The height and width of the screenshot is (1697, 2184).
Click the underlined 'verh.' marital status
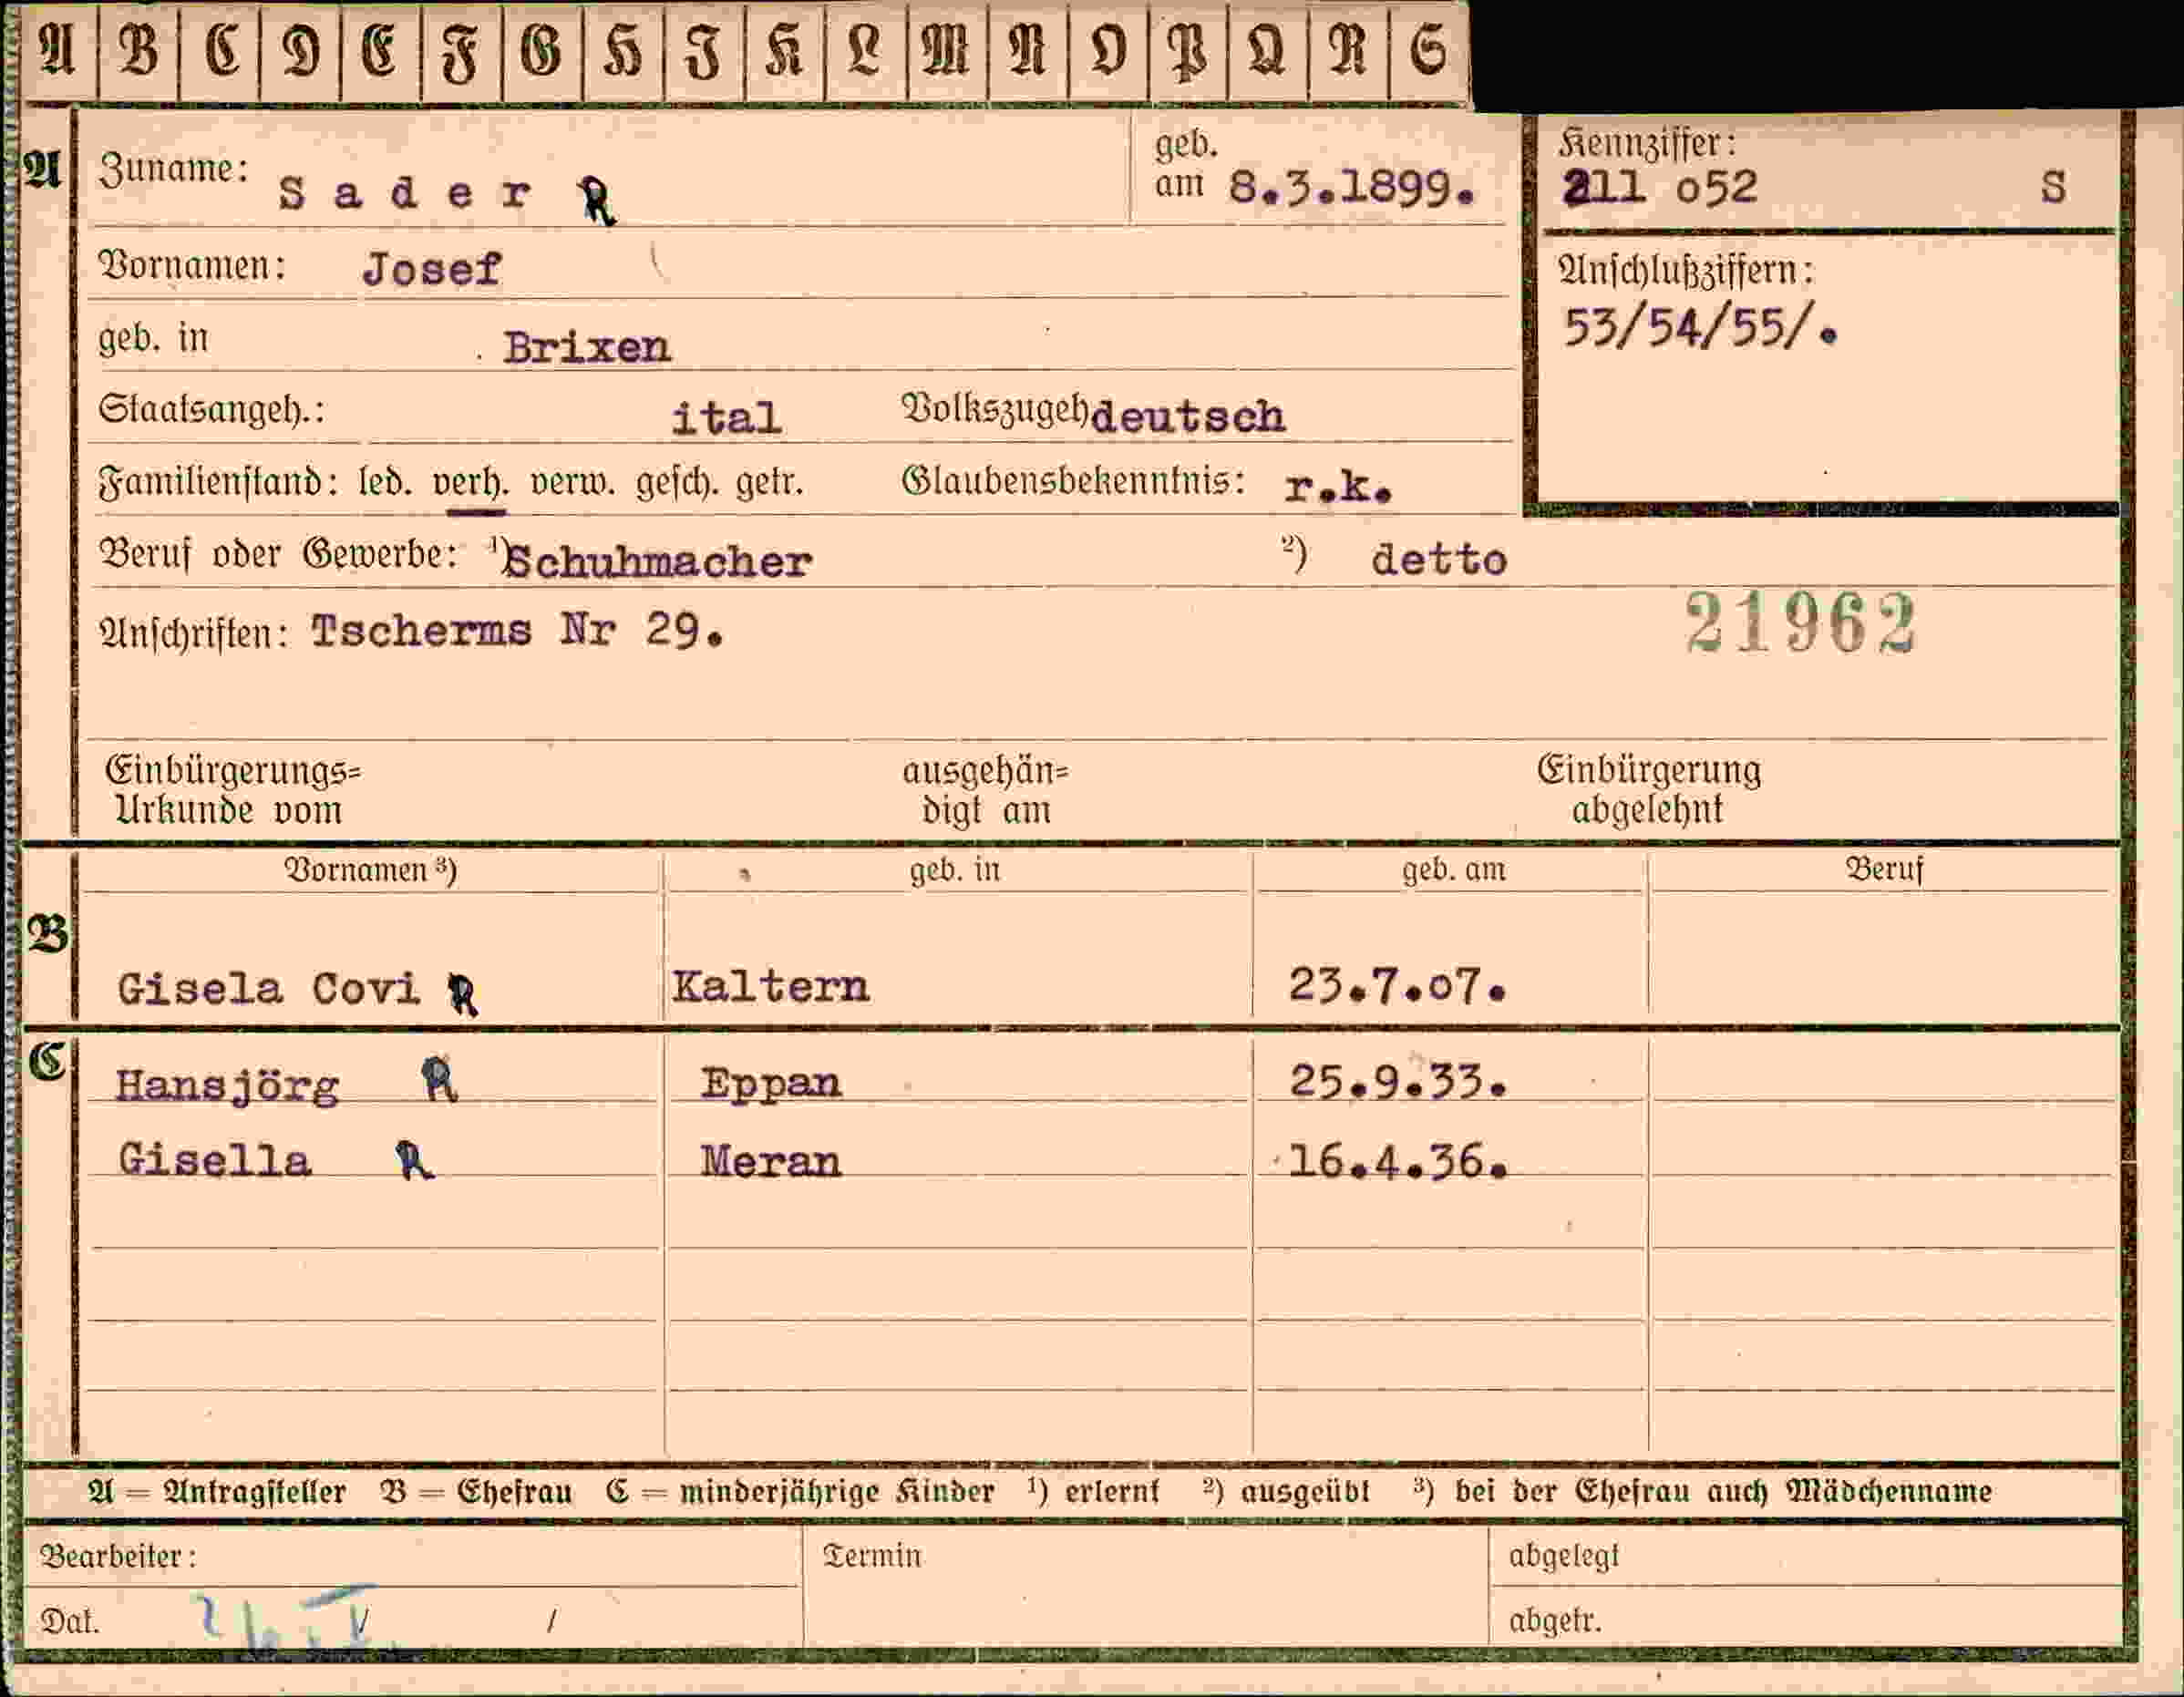pyautogui.click(x=471, y=484)
